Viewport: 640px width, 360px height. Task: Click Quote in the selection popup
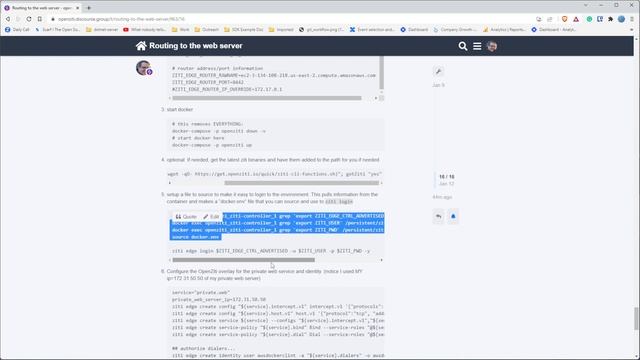tap(186, 217)
